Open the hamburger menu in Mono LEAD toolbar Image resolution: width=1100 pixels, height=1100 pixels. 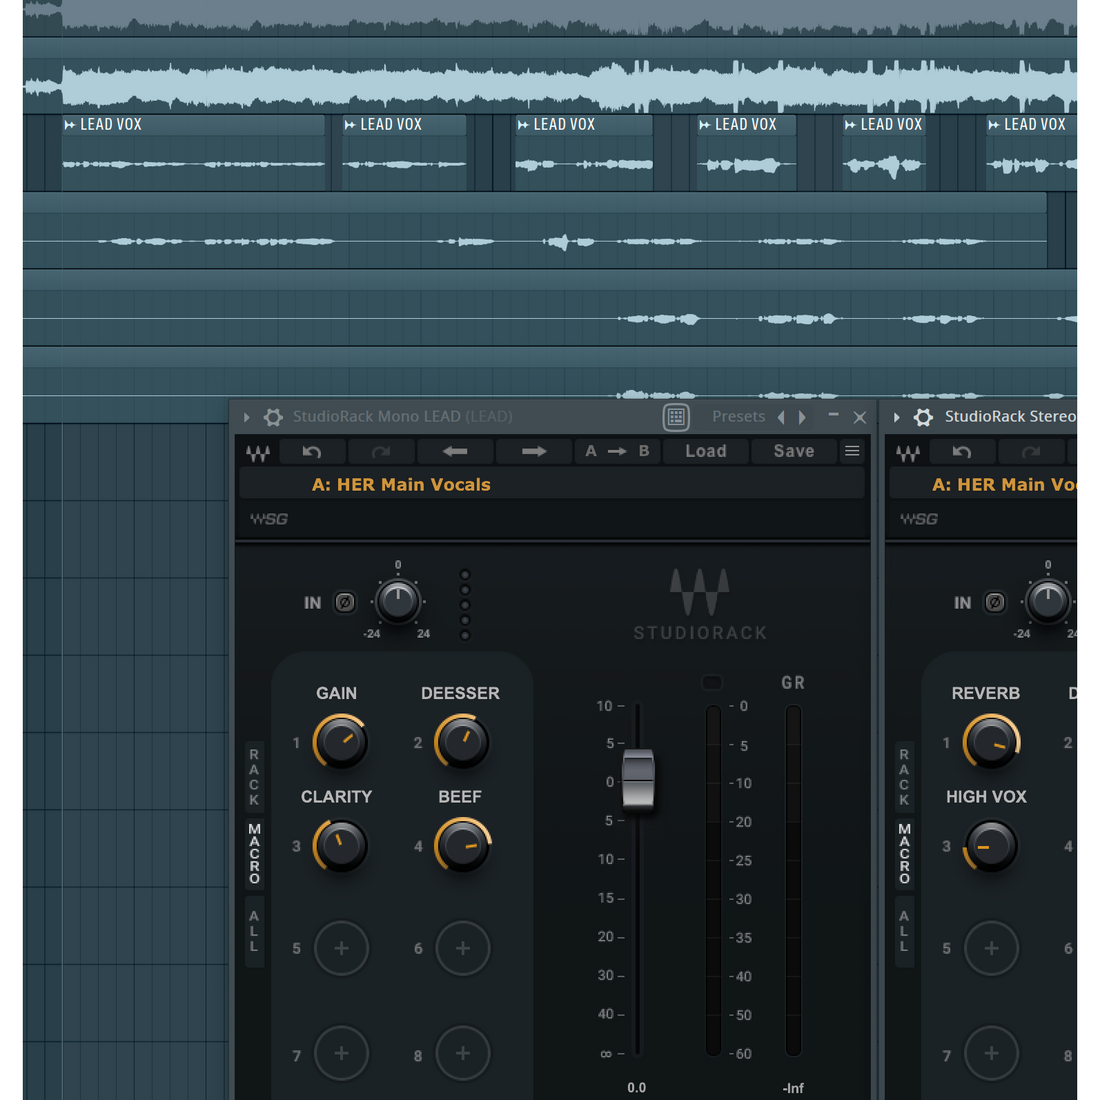[852, 451]
